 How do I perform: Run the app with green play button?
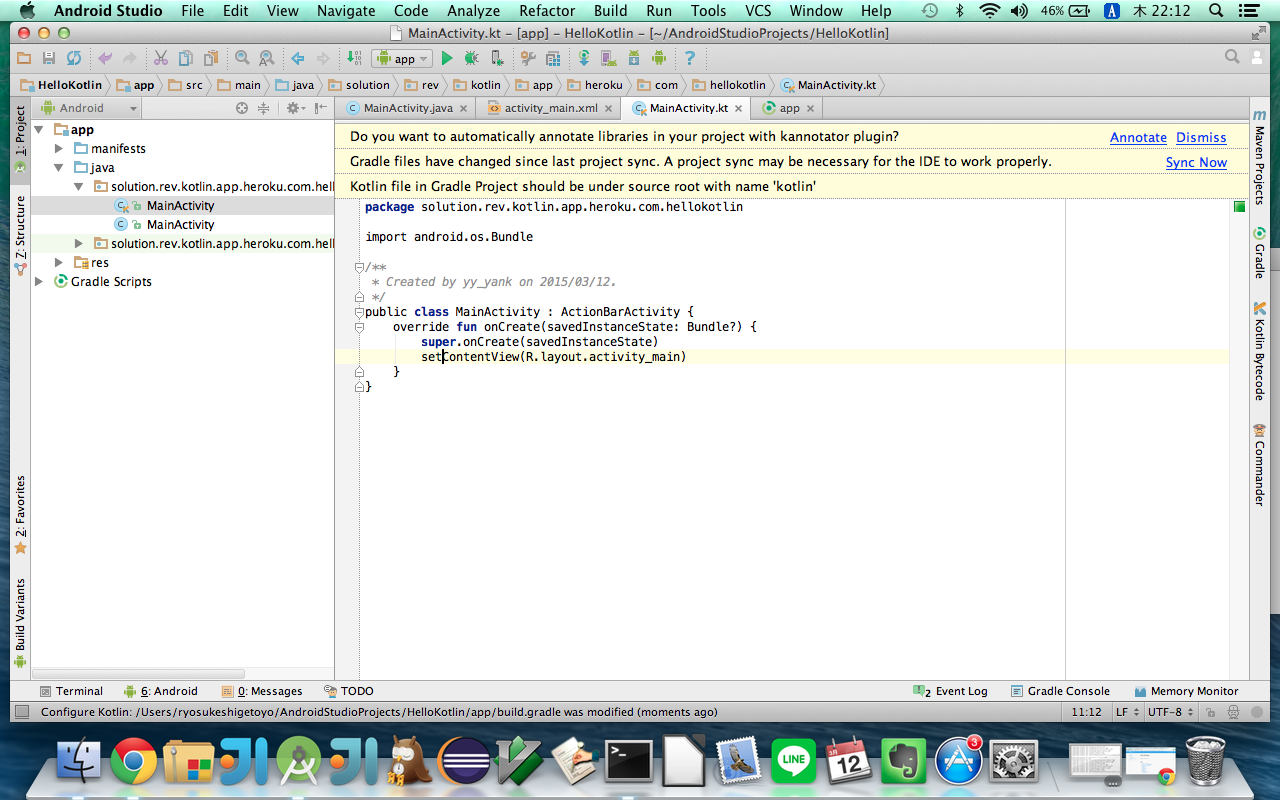[447, 59]
